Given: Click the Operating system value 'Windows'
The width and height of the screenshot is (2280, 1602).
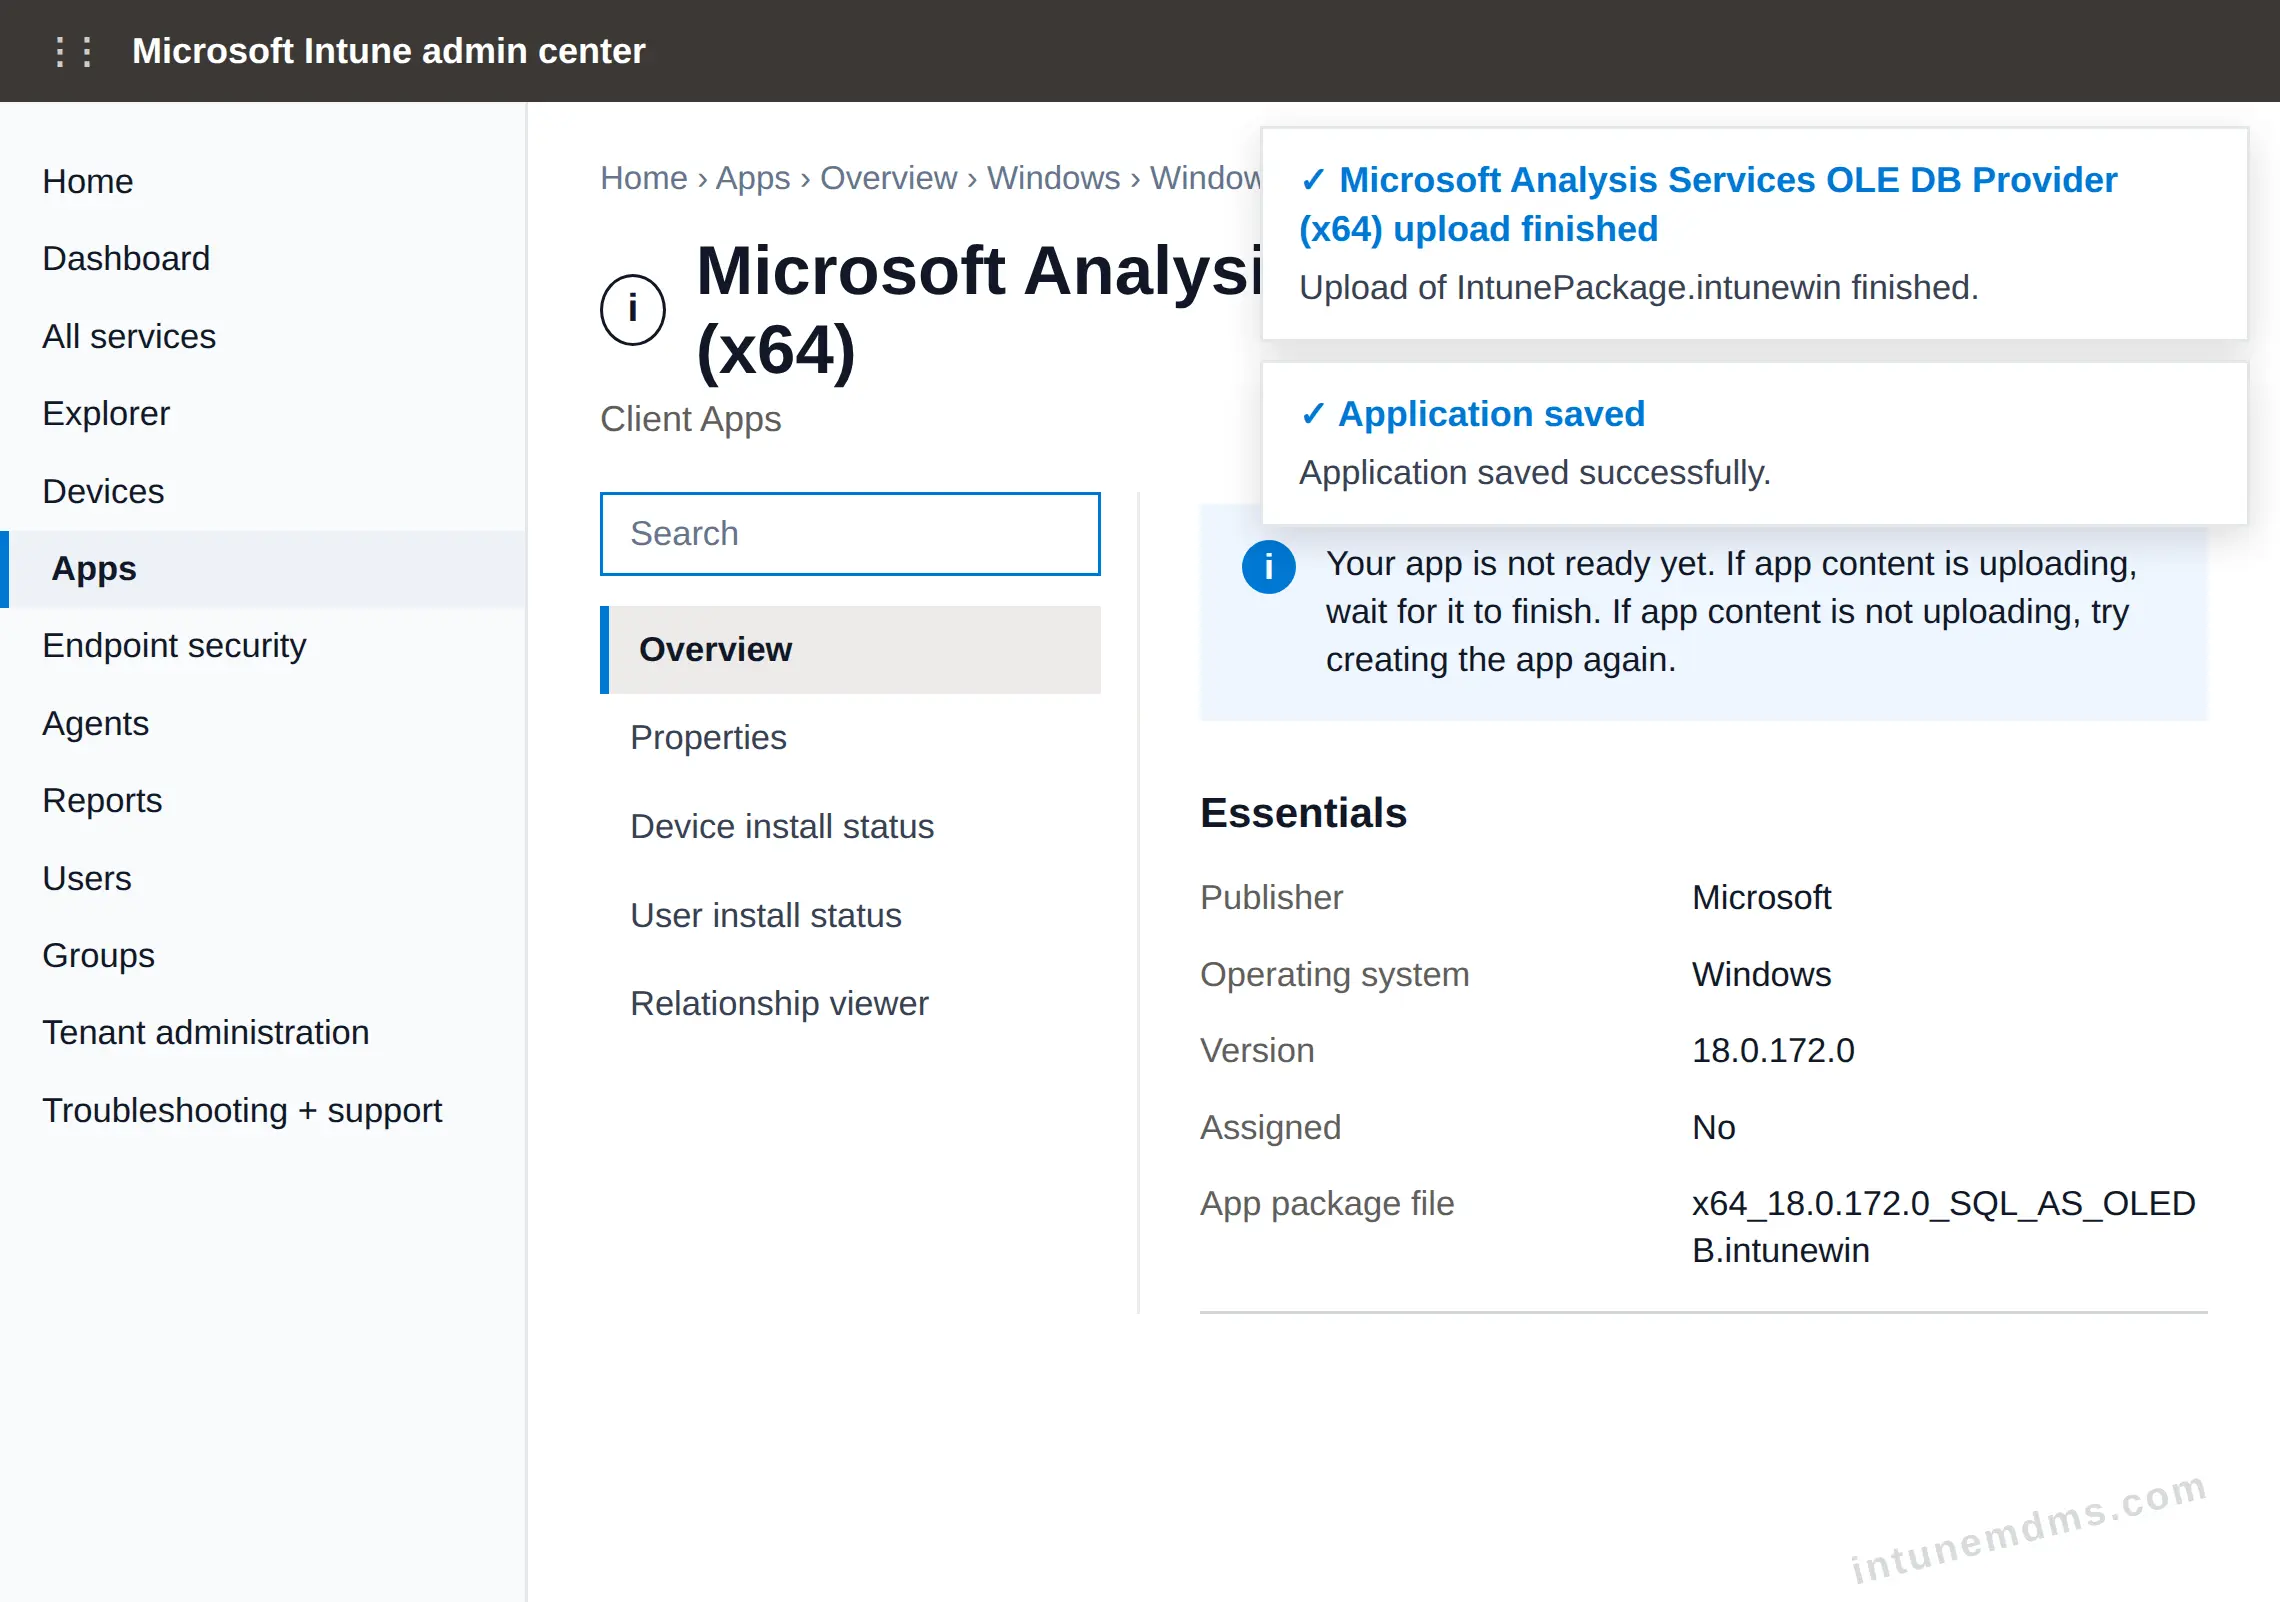Looking at the screenshot, I should coord(1761,974).
